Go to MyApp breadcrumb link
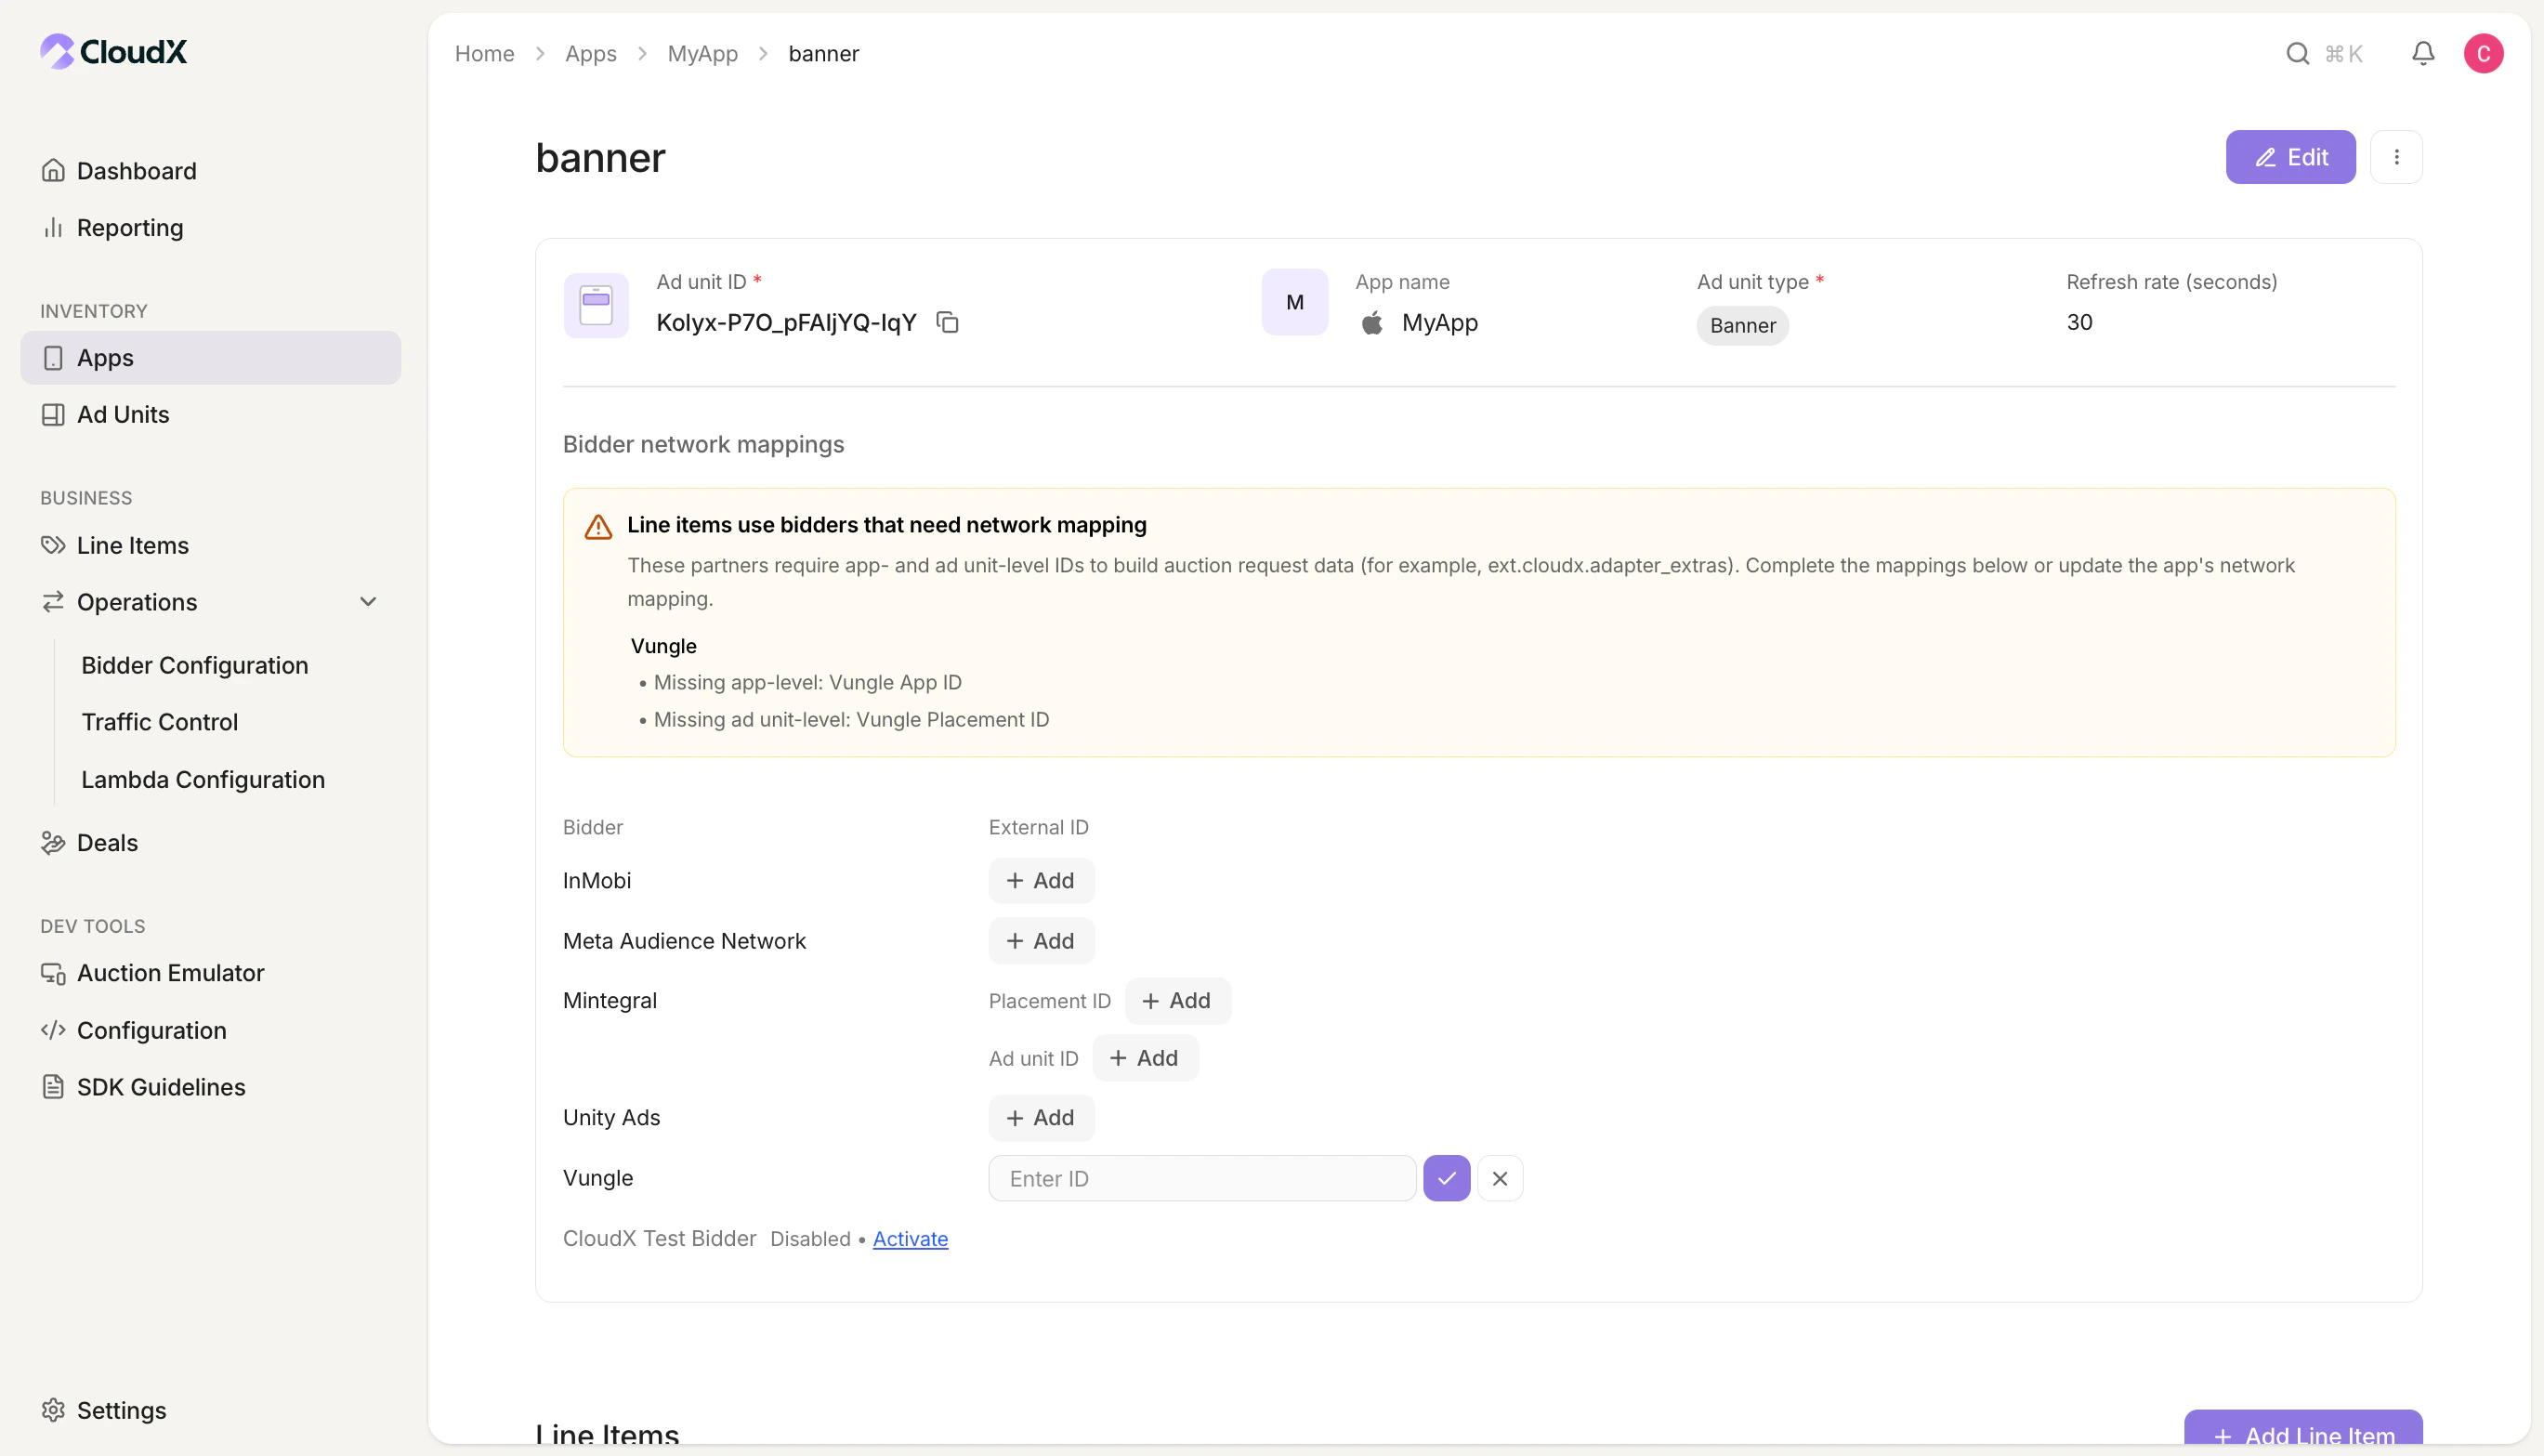 coord(702,53)
